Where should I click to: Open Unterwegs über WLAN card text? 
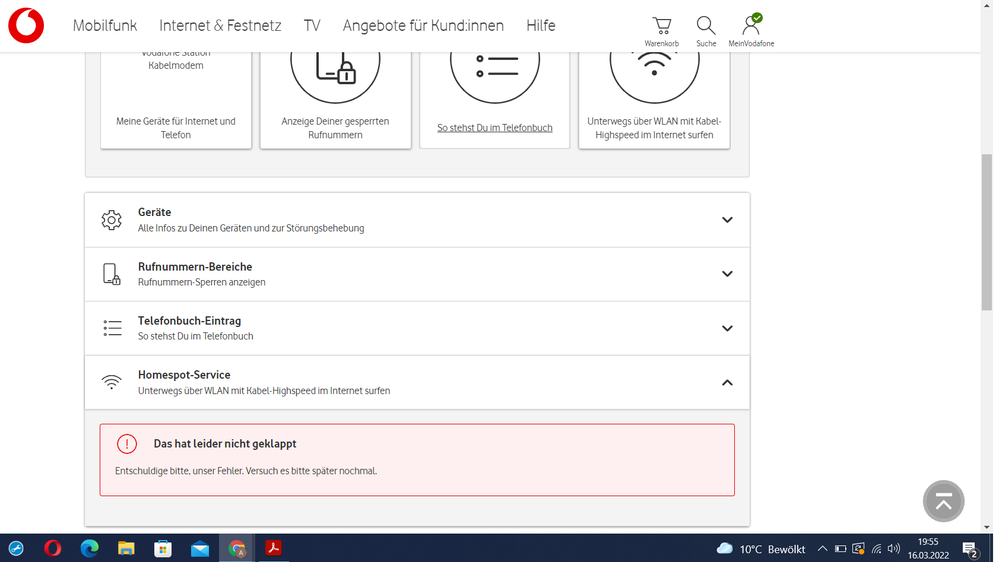click(x=654, y=127)
